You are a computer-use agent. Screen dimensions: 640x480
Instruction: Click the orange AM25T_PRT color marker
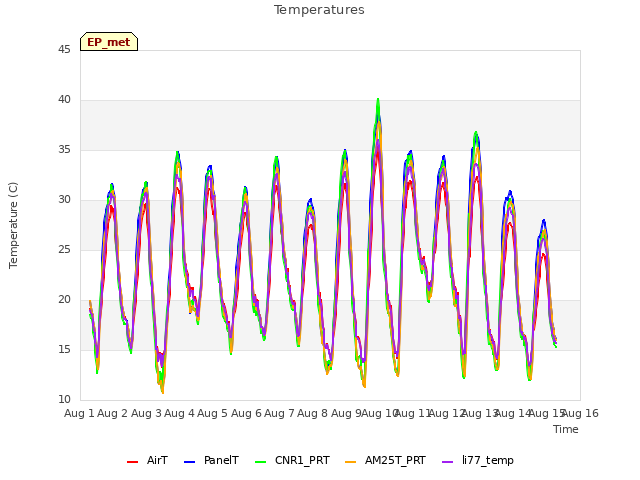[x=350, y=462]
